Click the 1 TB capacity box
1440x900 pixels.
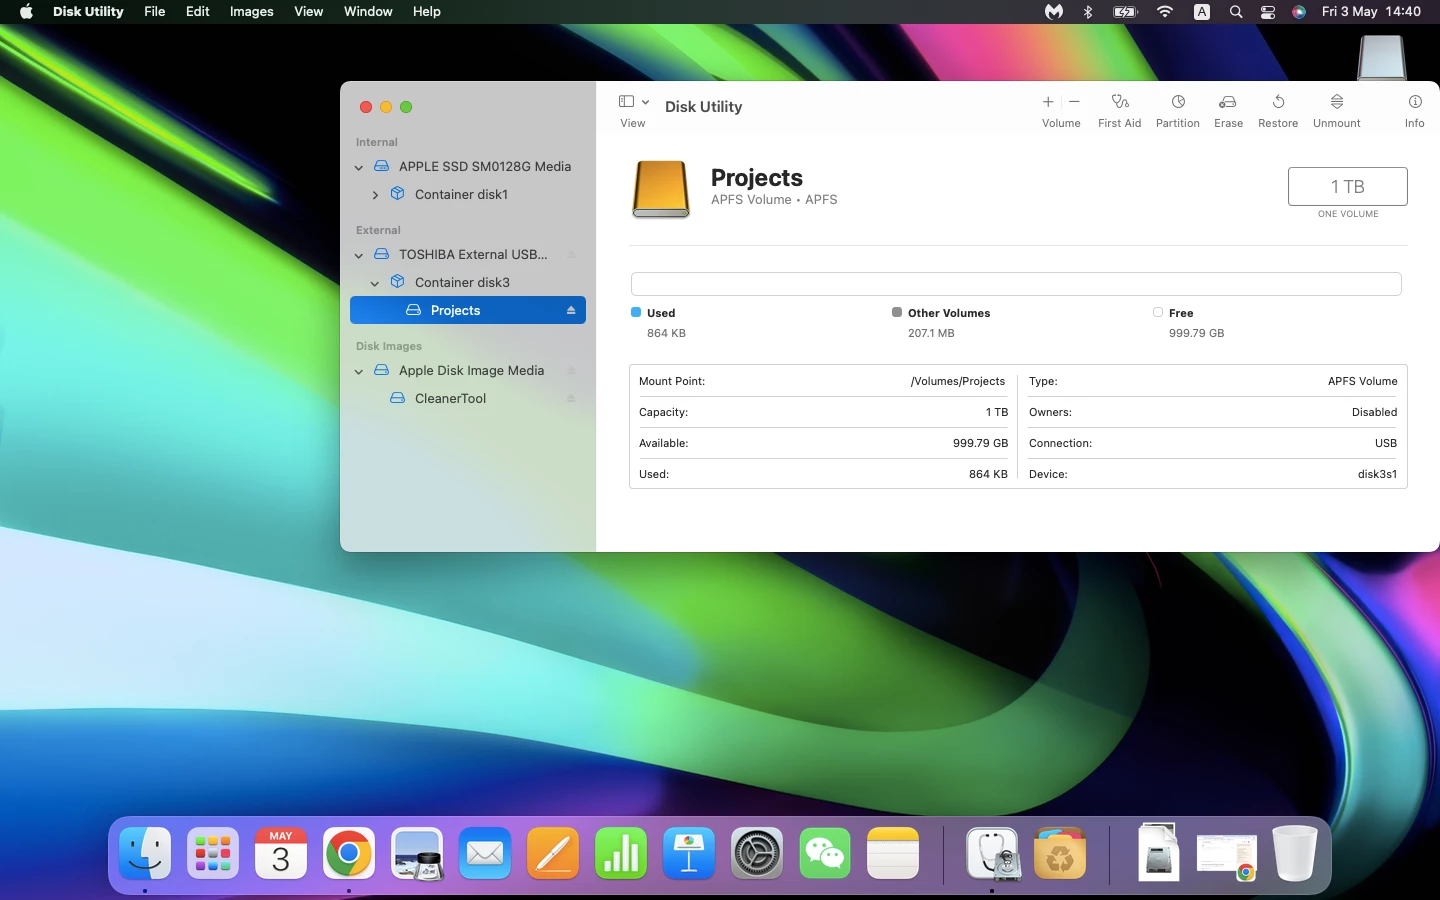coord(1347,187)
